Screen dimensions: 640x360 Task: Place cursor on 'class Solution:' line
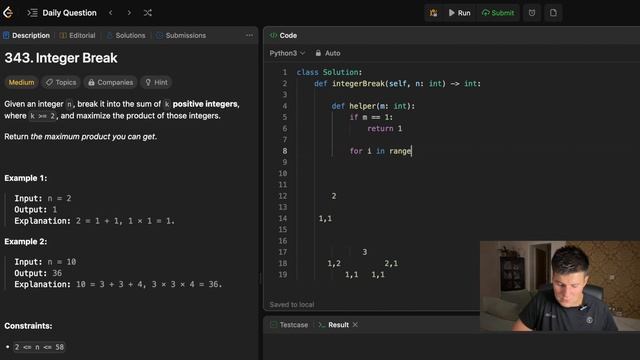(x=329, y=72)
